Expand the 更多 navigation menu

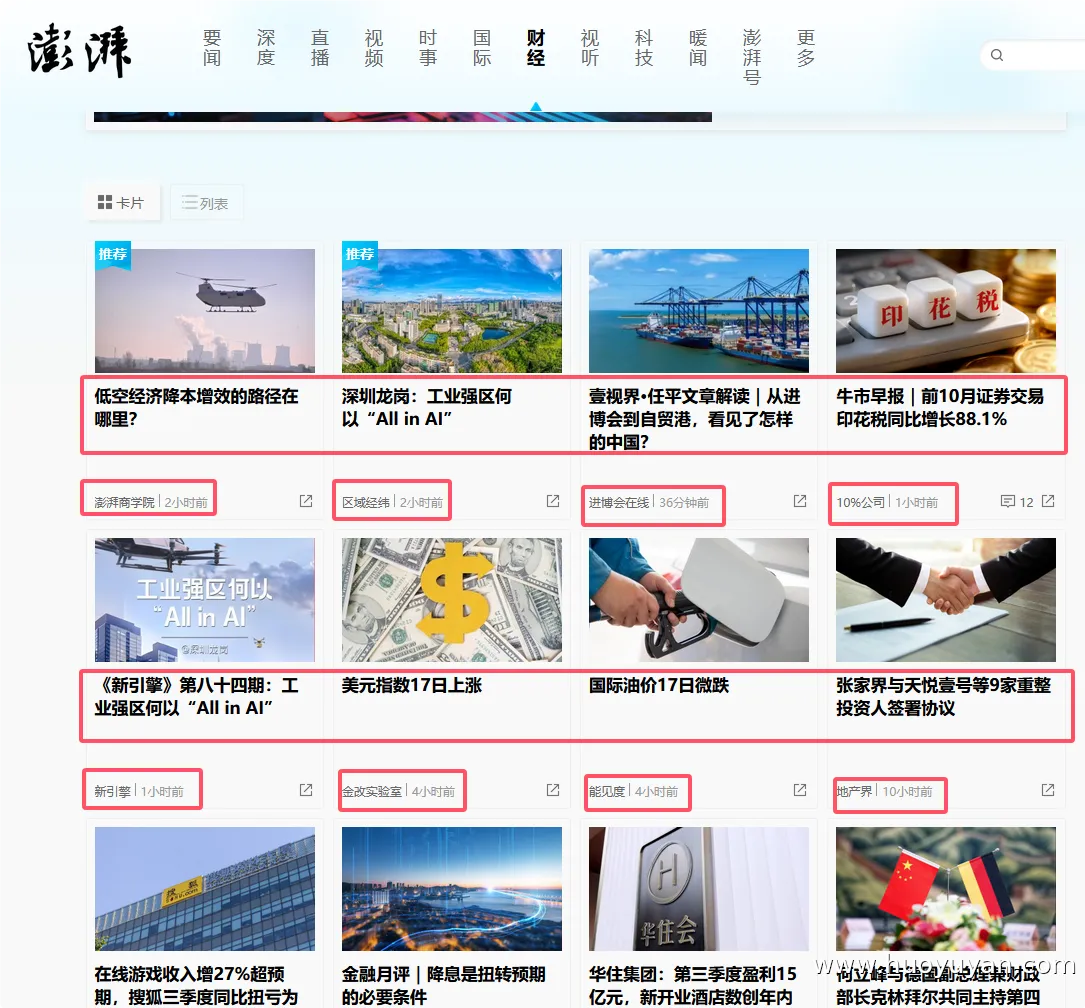click(806, 50)
